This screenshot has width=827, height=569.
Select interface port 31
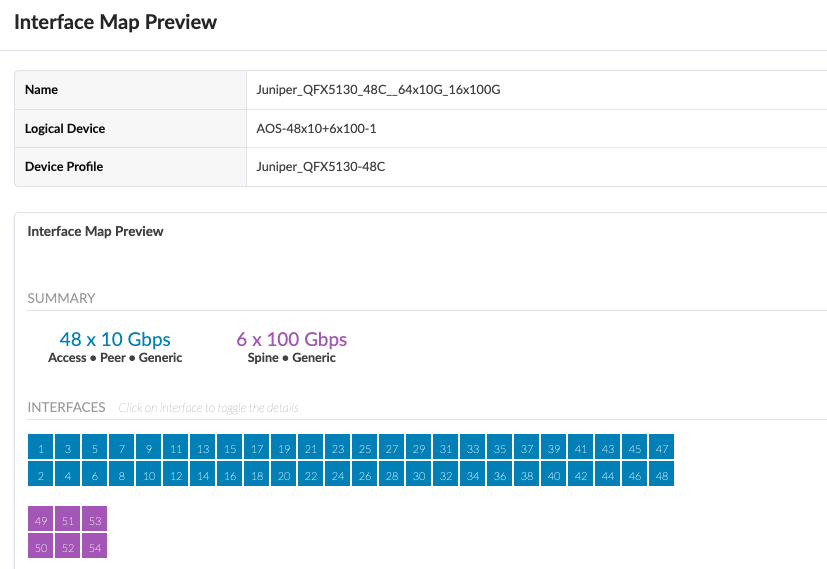[446, 447]
